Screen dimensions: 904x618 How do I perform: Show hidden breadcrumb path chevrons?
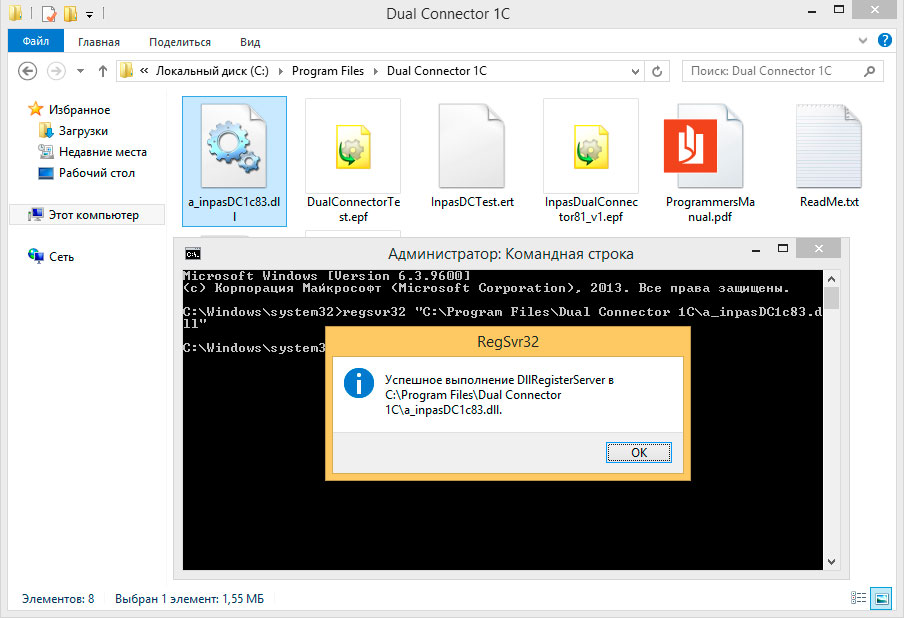pos(144,70)
